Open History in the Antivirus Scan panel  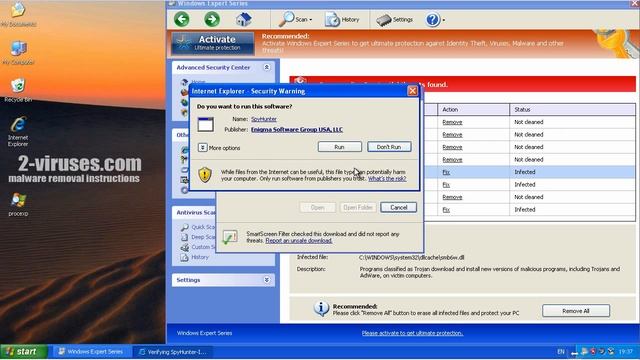pos(195,257)
